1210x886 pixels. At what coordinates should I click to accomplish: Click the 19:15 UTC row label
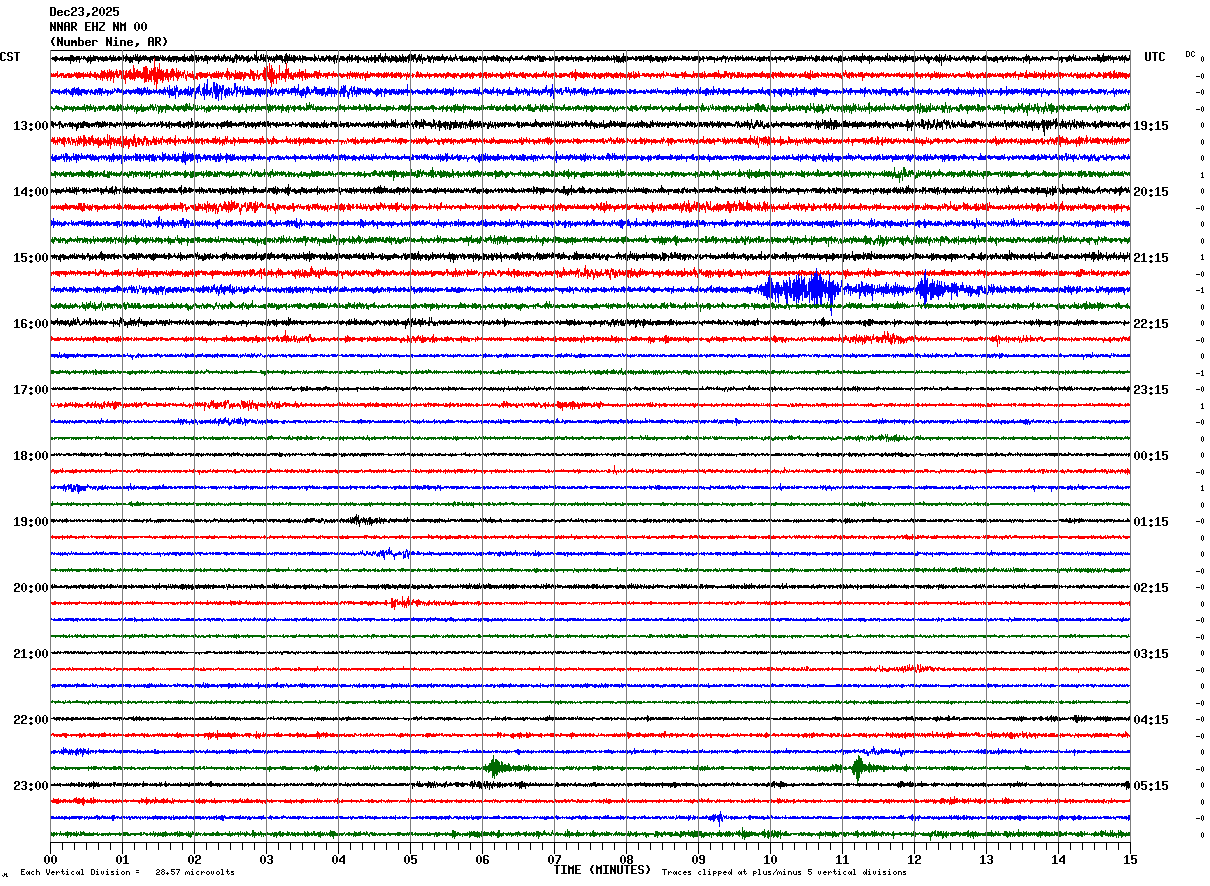[1151, 126]
